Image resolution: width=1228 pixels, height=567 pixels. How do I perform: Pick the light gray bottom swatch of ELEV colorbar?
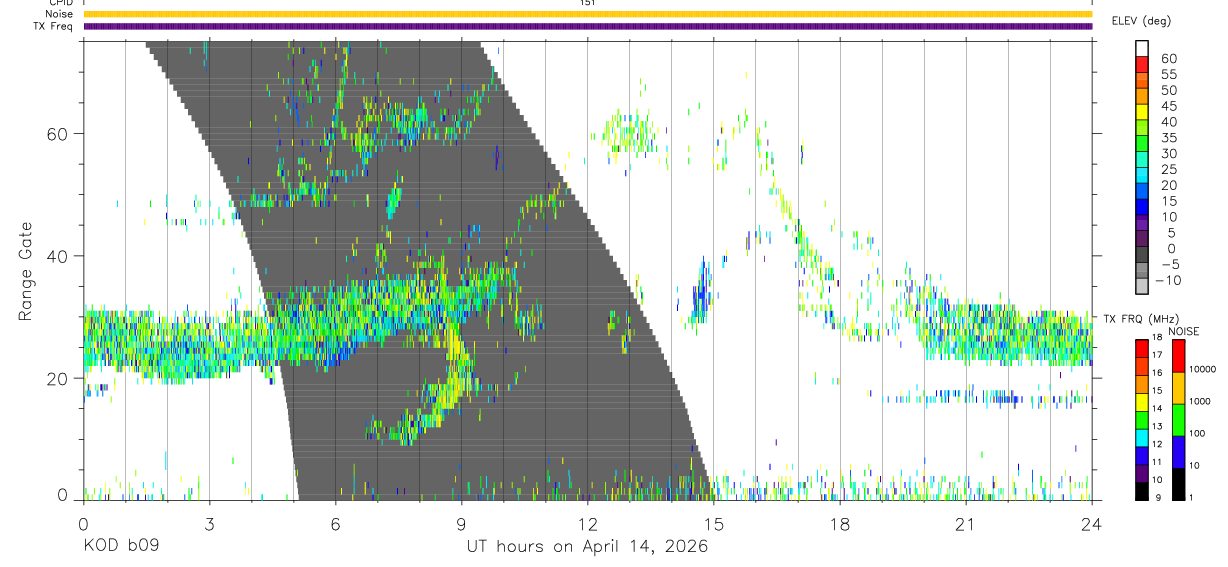tap(1142, 287)
